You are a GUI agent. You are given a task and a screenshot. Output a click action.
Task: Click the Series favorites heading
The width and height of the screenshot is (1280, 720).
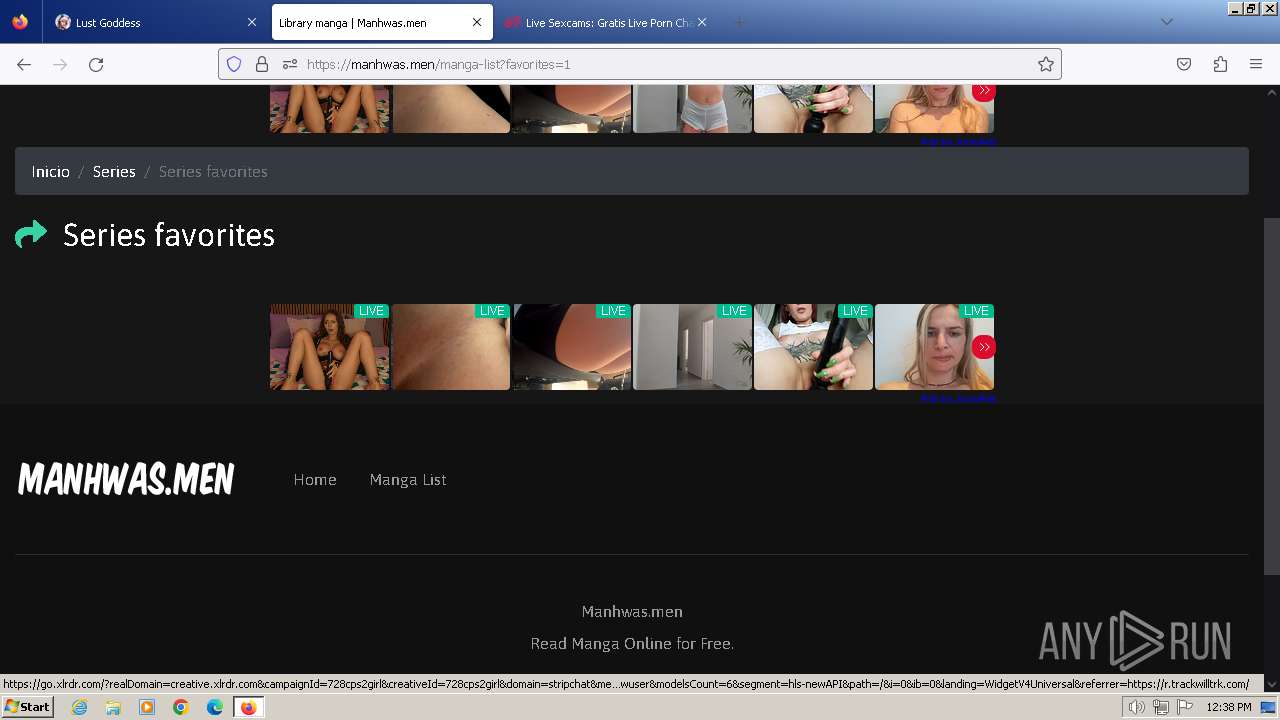[x=169, y=235]
